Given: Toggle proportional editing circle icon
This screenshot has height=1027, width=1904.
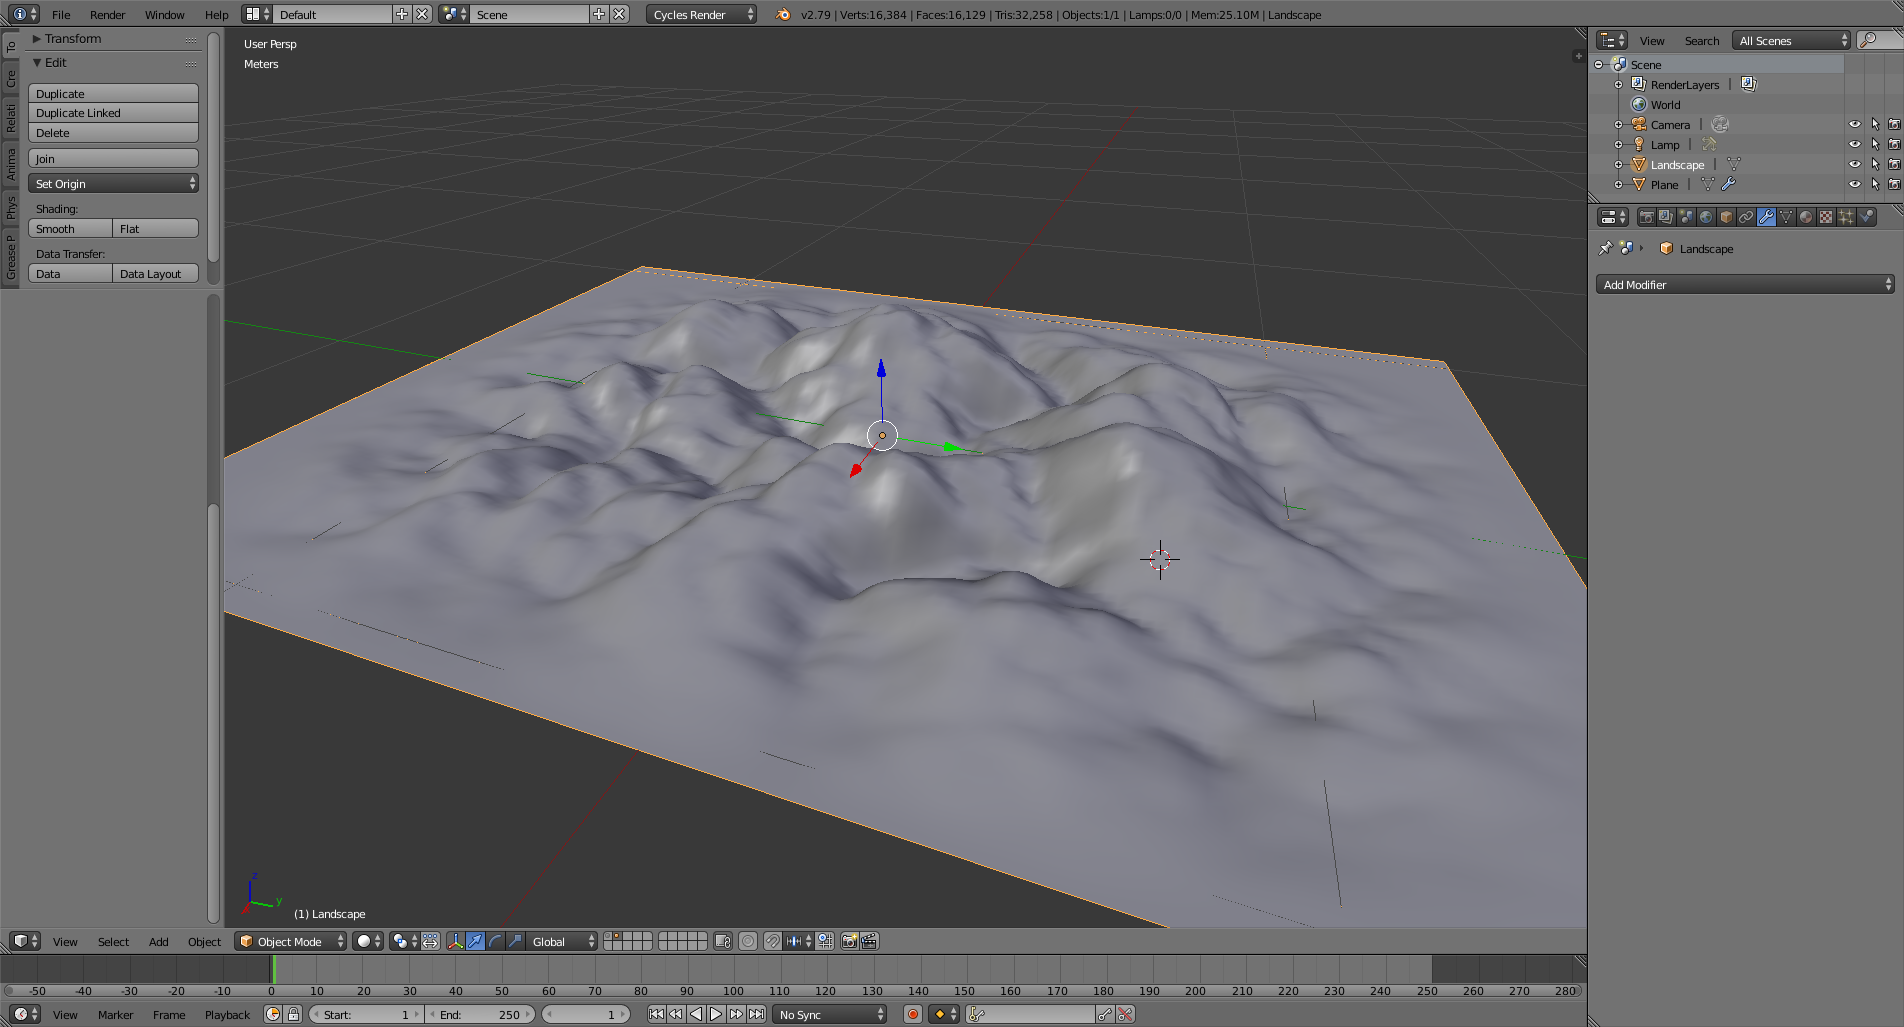Looking at the screenshot, I should coord(748,941).
